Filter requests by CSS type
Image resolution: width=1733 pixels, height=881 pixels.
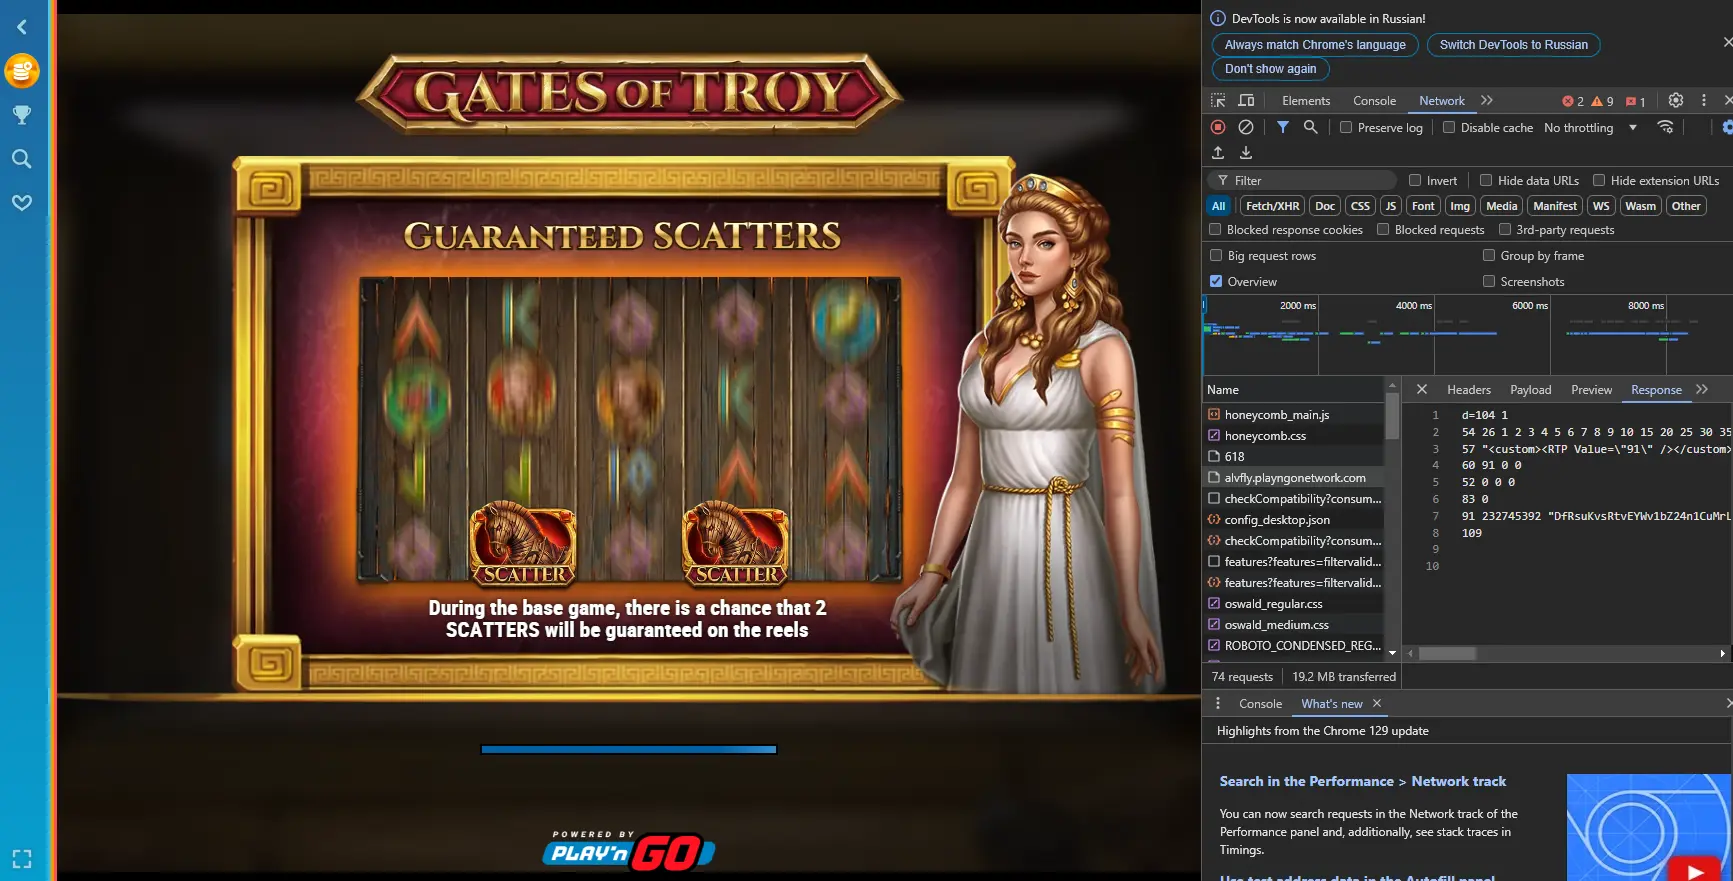pos(1360,206)
